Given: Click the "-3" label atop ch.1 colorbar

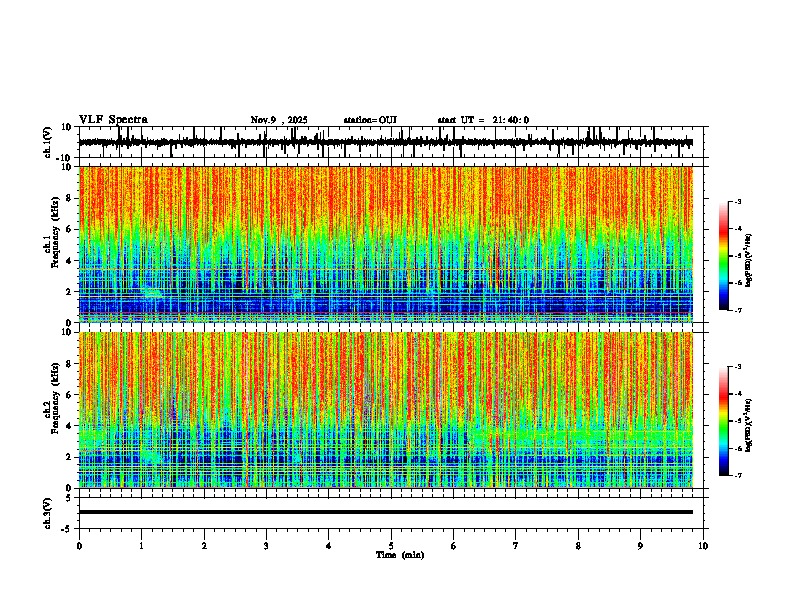Looking at the screenshot, I should (737, 202).
